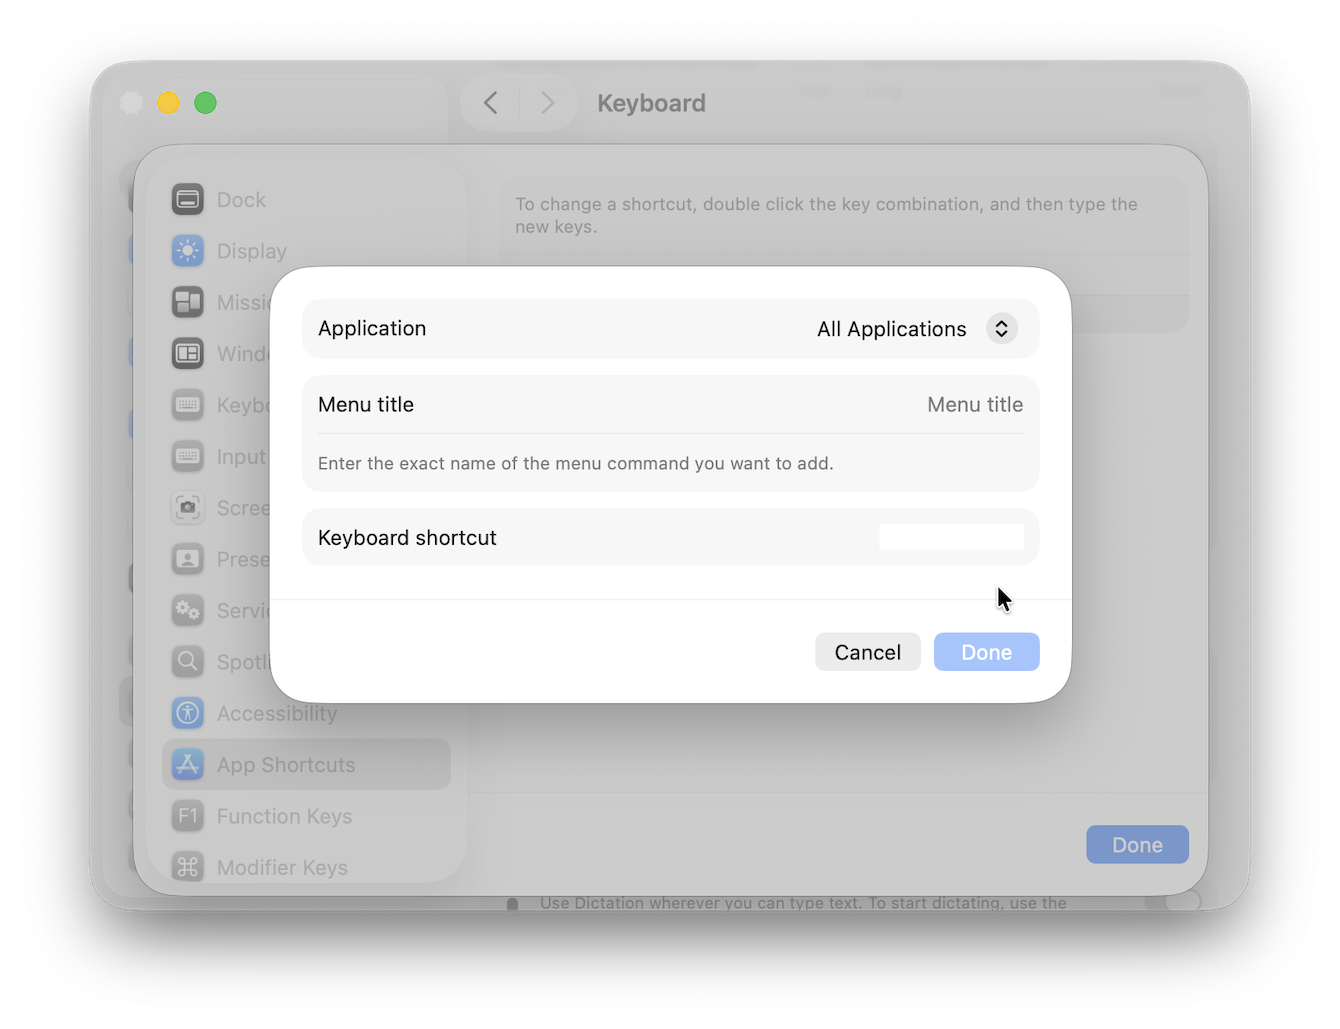The width and height of the screenshot is (1340, 1029).
Task: Select the Function Keys F1 icon
Action: point(188,816)
